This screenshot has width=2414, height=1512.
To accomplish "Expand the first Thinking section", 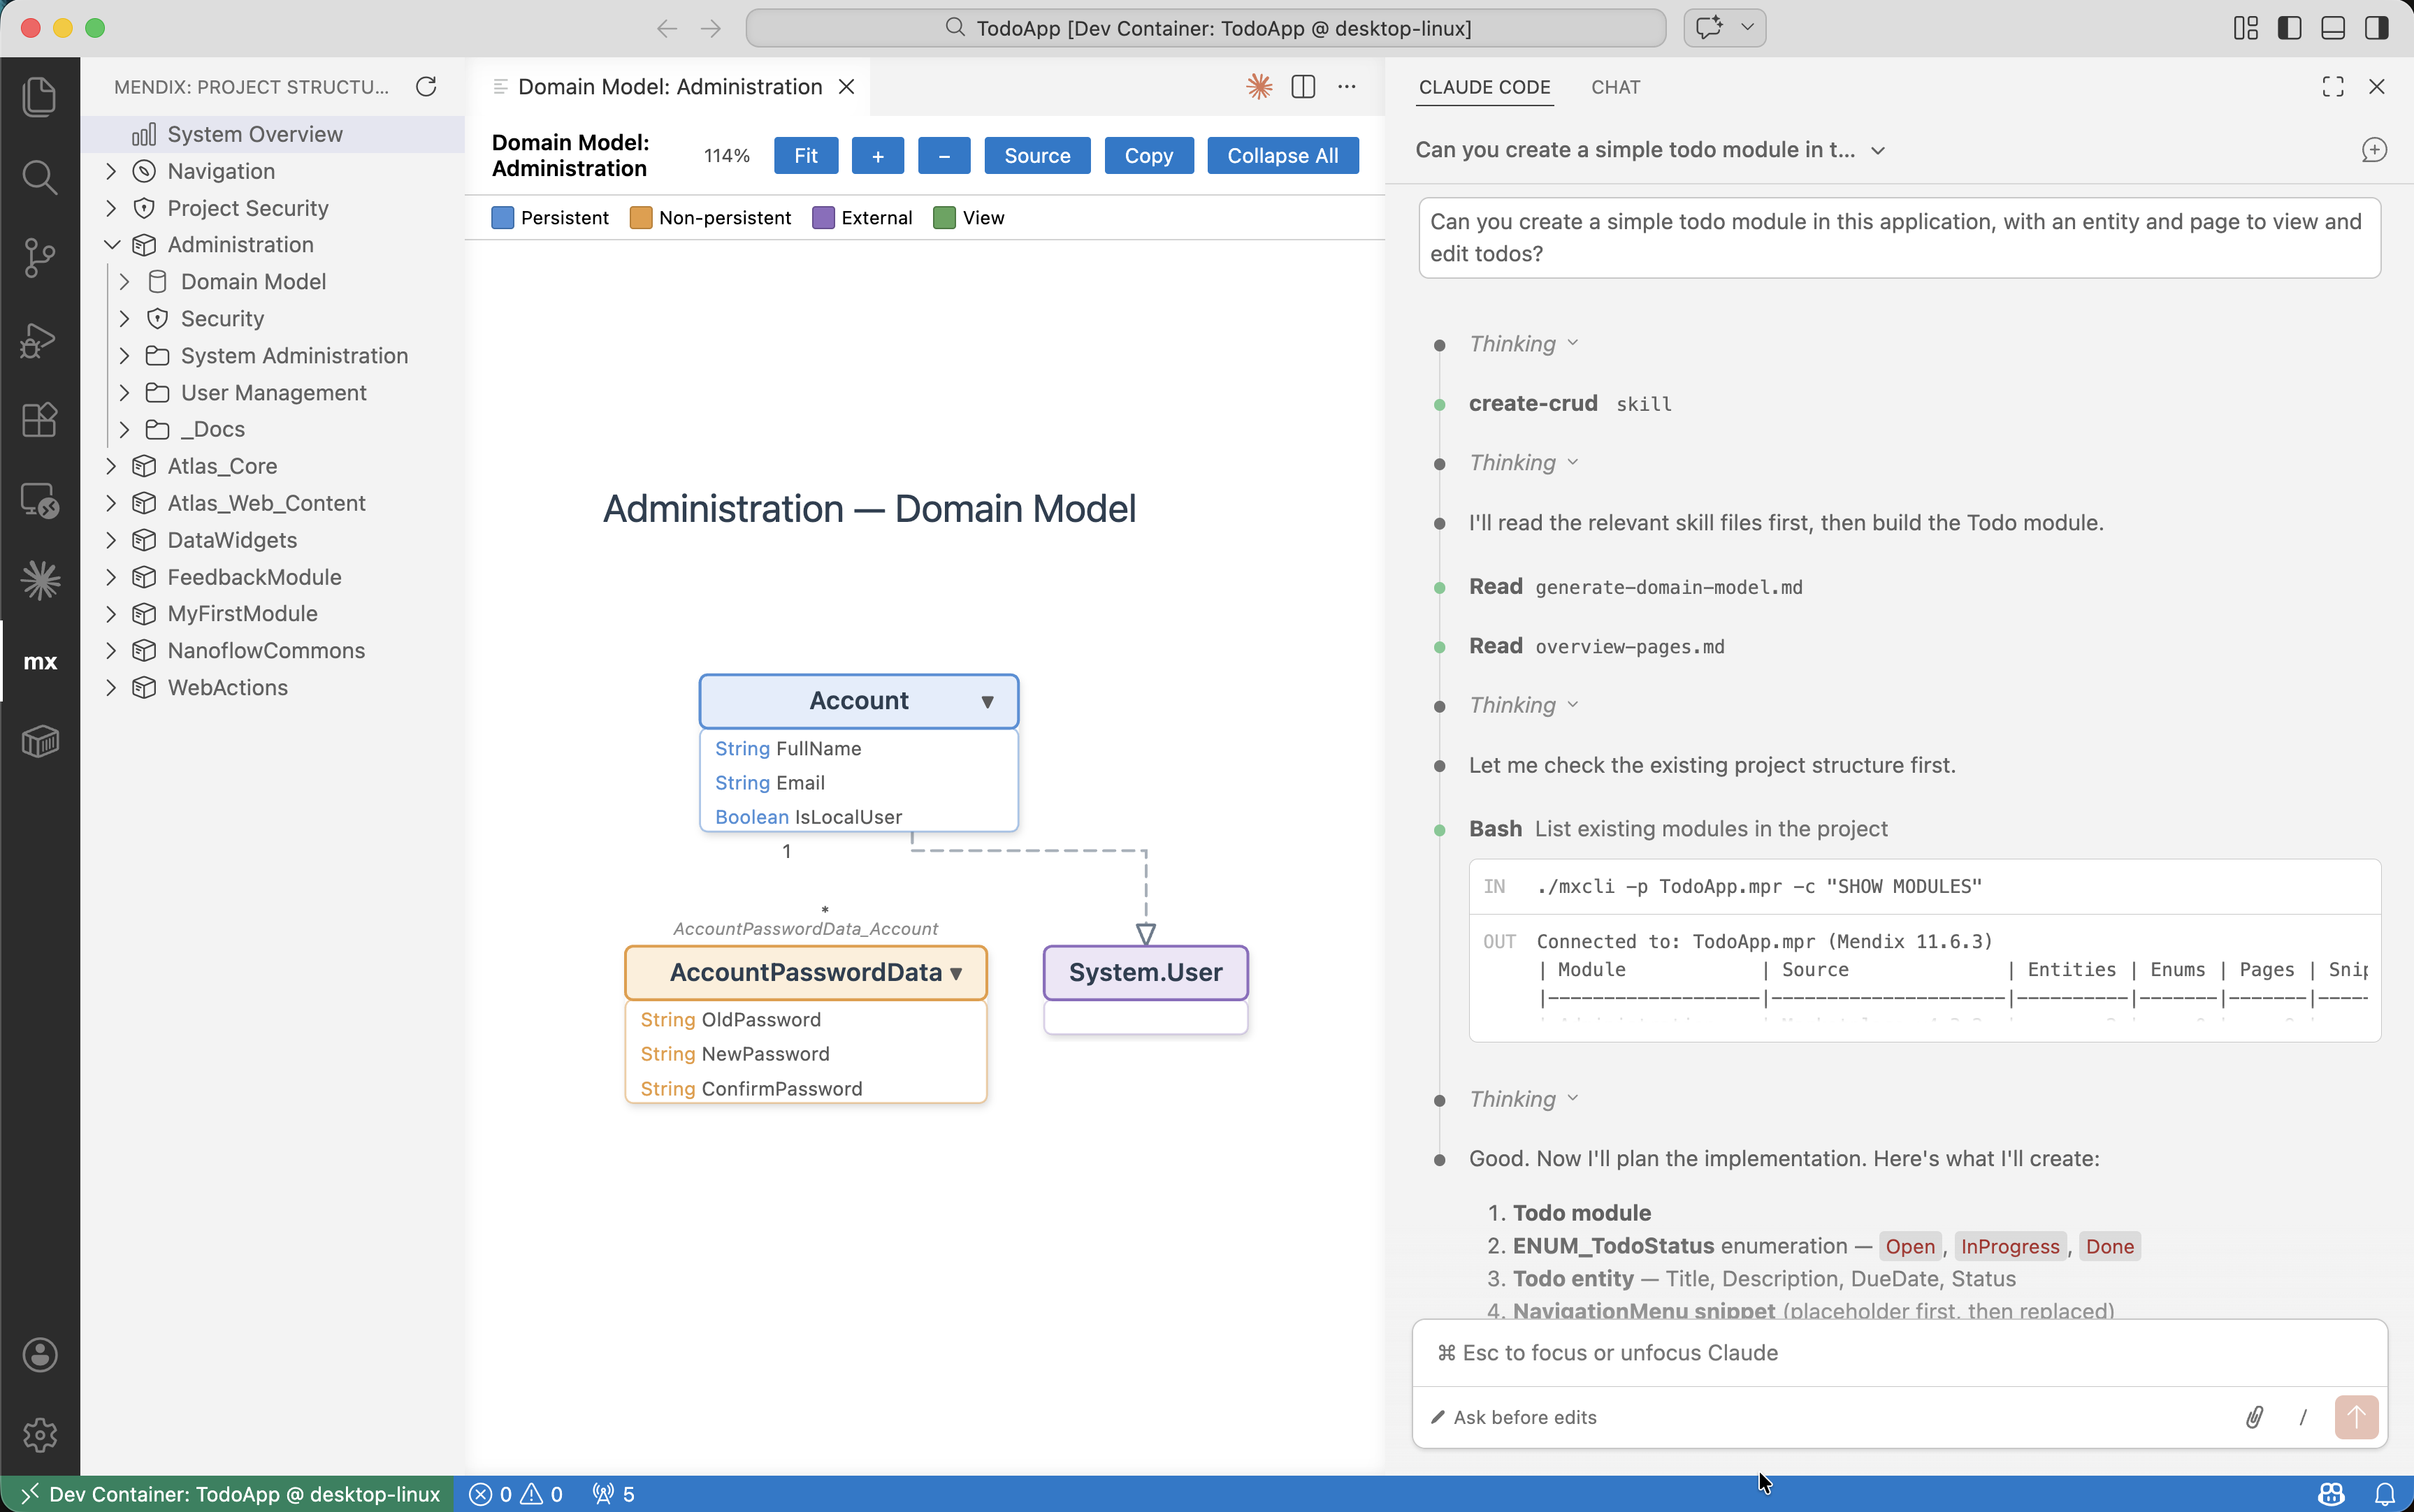I will tap(1523, 344).
